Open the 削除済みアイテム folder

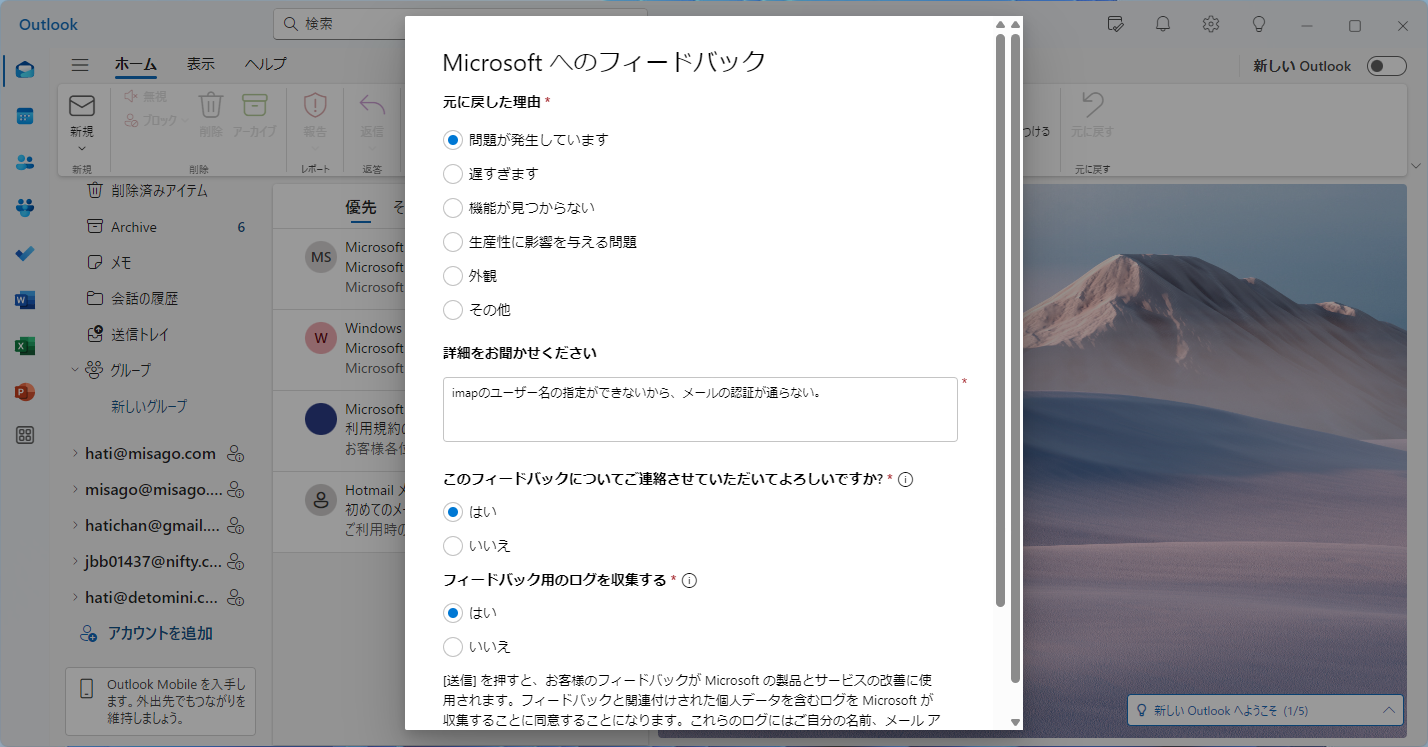[x=160, y=191]
